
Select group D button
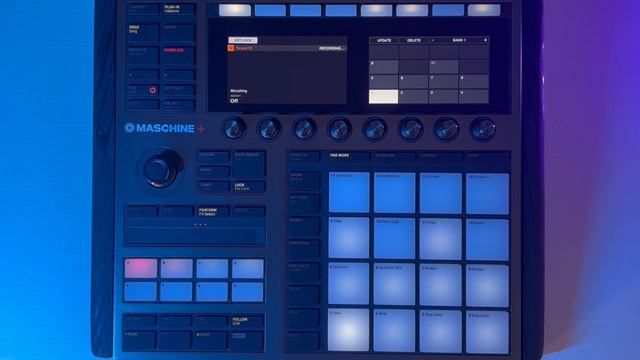248,269
